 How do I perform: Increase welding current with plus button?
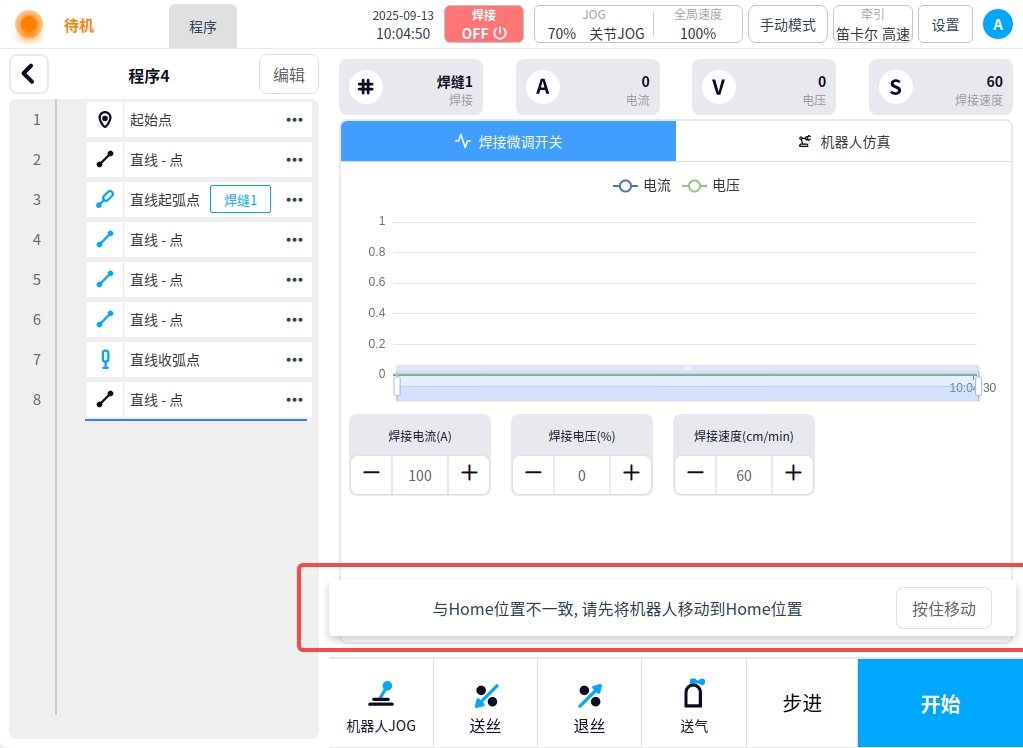point(469,474)
